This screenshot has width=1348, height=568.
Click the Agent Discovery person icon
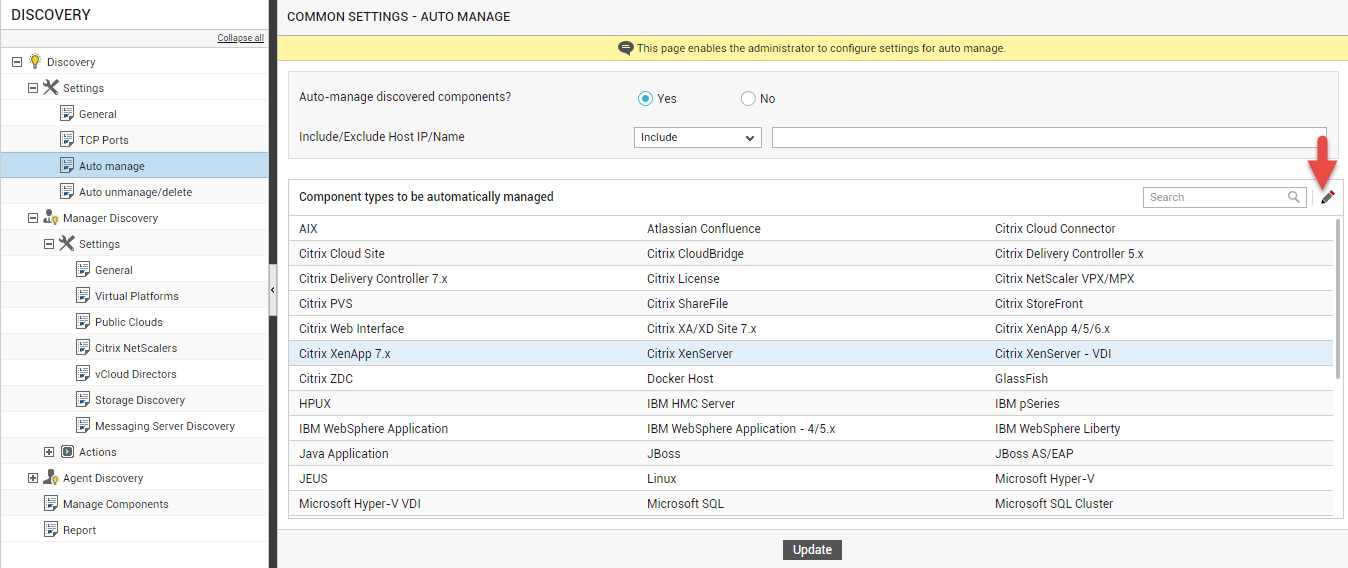[x=51, y=478]
